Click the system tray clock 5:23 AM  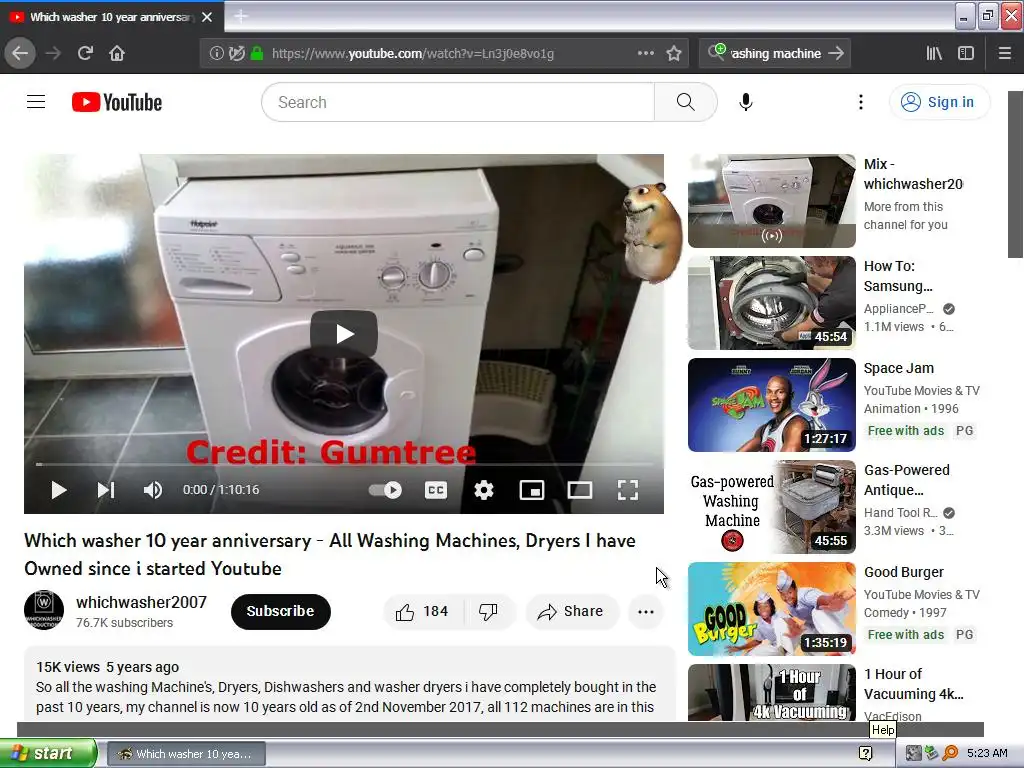click(987, 753)
